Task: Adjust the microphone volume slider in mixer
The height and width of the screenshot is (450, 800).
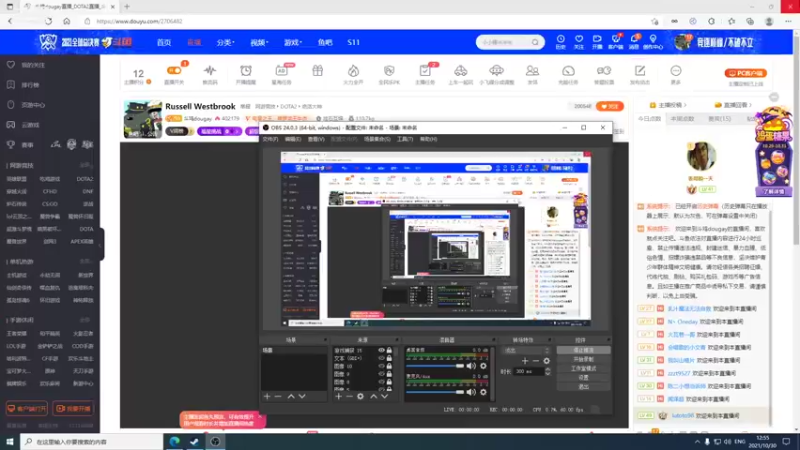Action: point(435,392)
